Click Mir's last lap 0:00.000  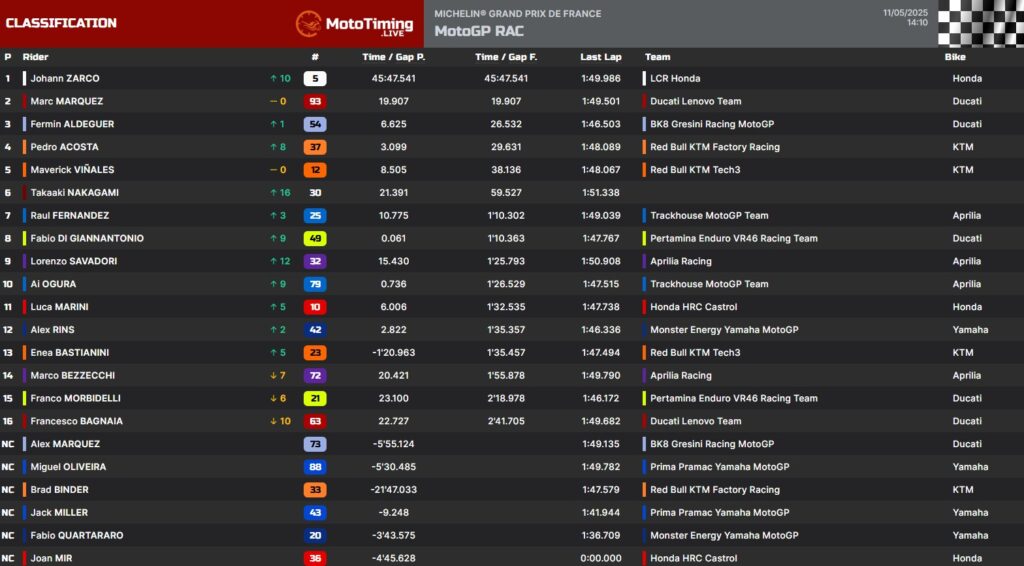pyautogui.click(x=601, y=558)
